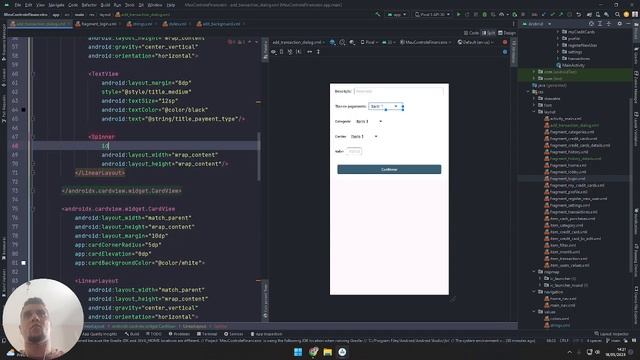This screenshot has height=360, width=640.
Task: Collapse the layout folder in project tree
Action: click(x=534, y=112)
